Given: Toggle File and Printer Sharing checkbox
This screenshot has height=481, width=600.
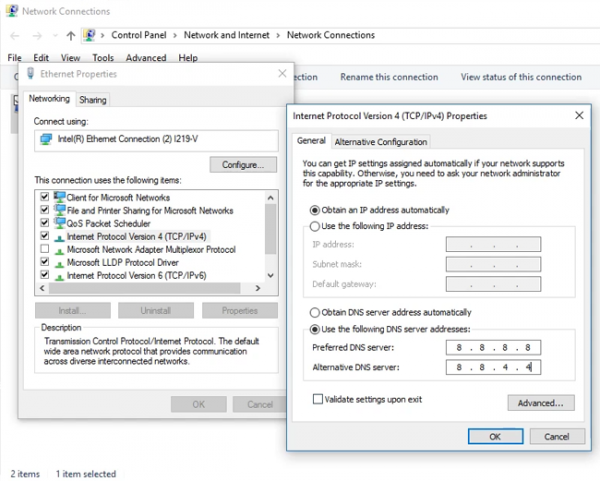Looking at the screenshot, I should tap(44, 210).
